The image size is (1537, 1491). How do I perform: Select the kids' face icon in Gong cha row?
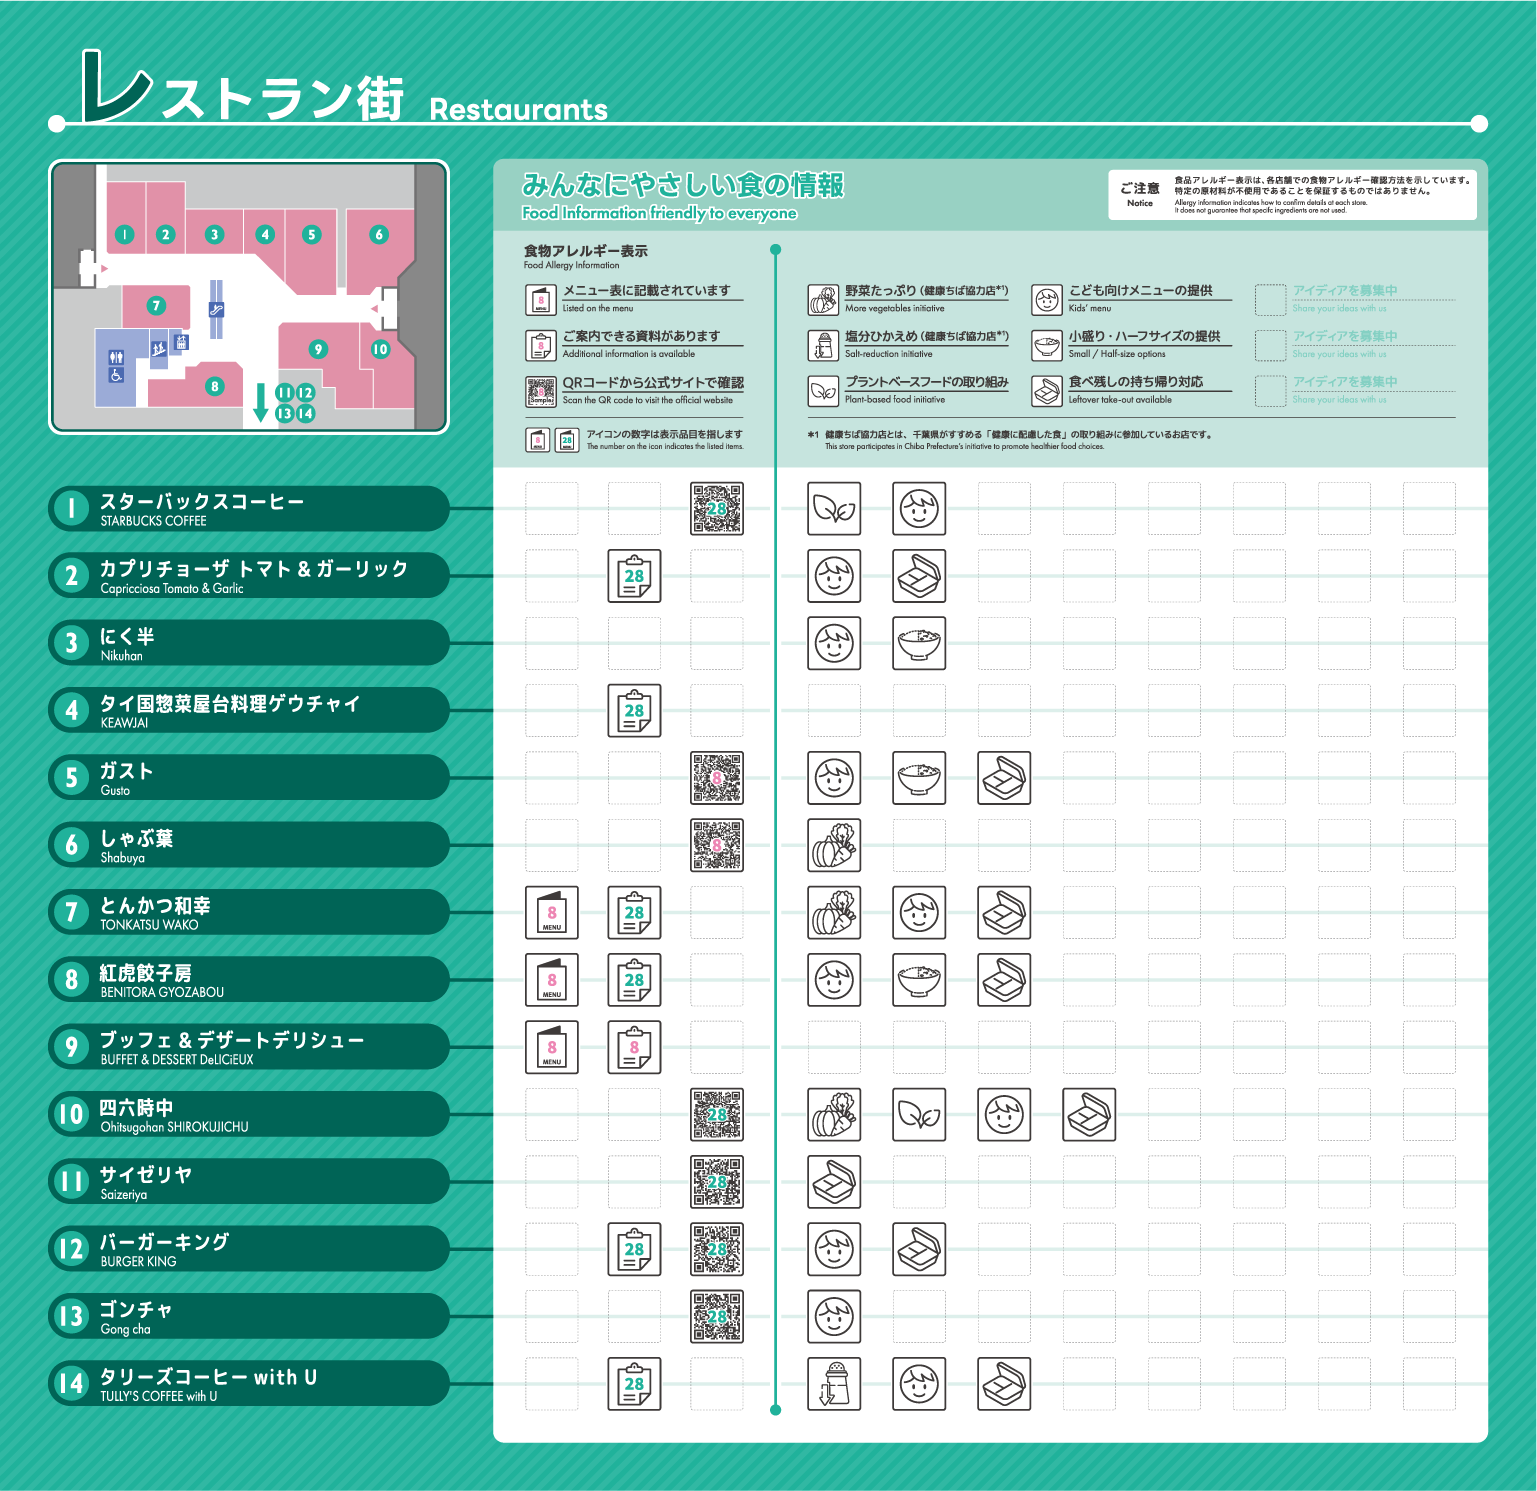[x=834, y=1317]
